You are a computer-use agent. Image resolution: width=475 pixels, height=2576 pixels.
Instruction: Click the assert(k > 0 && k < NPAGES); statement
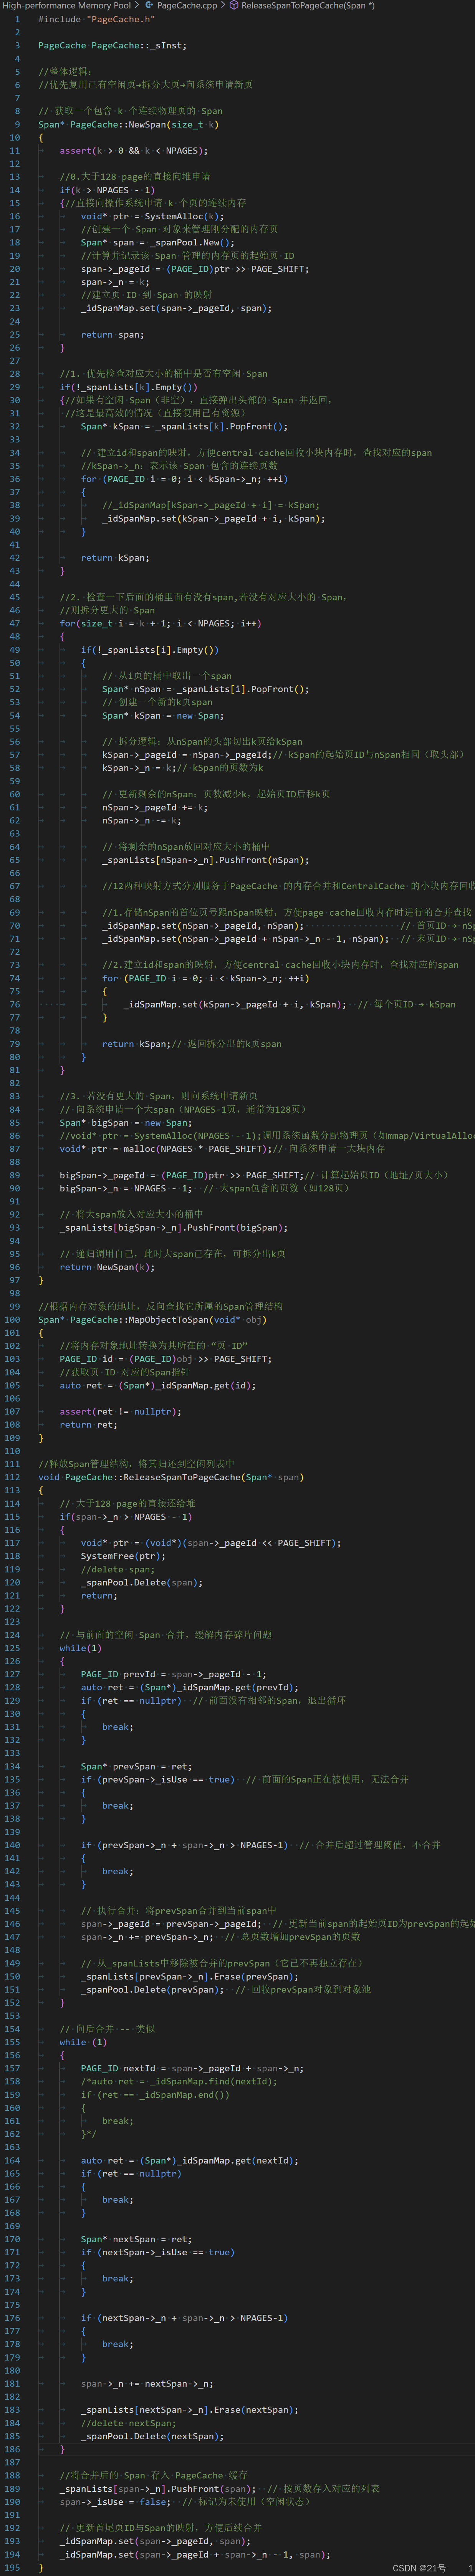(134, 150)
